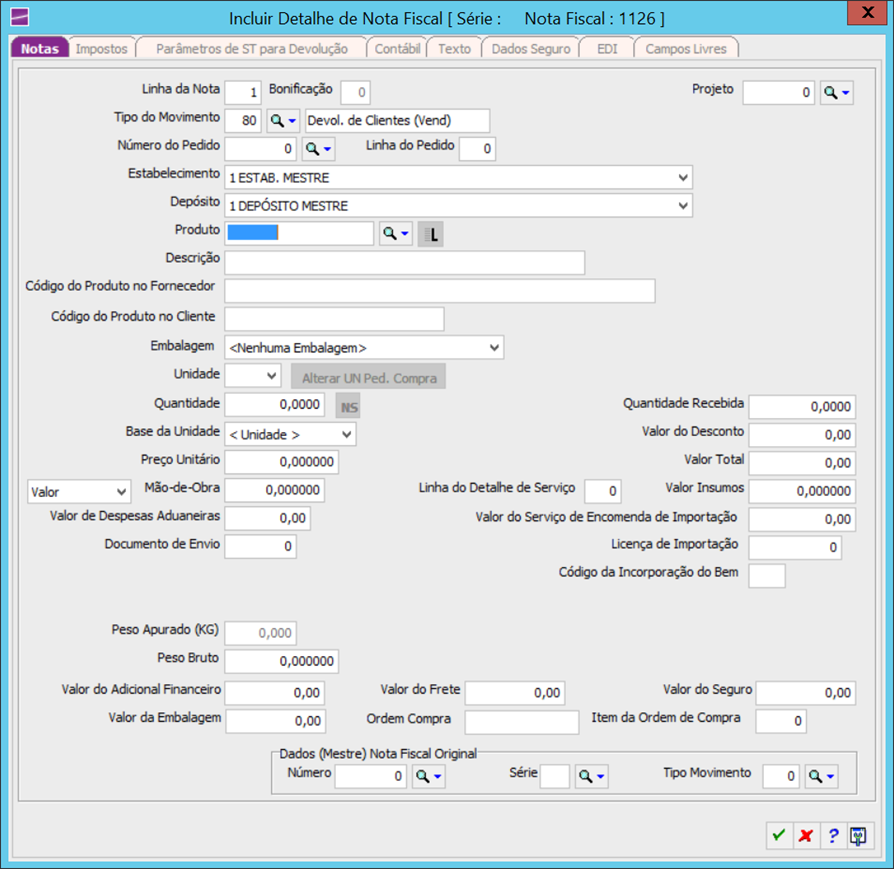This screenshot has width=894, height=869.
Task: Click the Valor do Seguro field
Action: [x=806, y=693]
